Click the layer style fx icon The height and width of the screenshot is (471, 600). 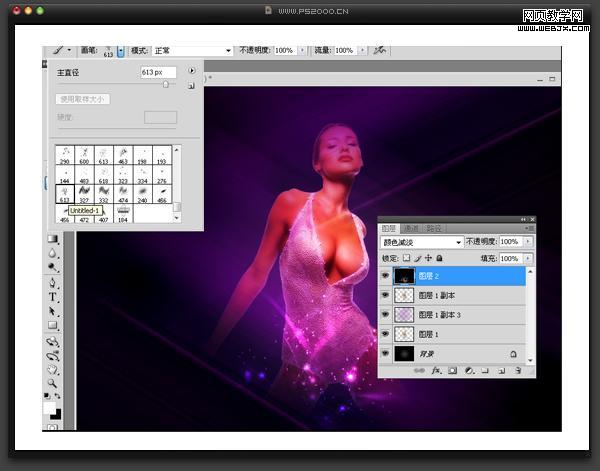tap(436, 370)
